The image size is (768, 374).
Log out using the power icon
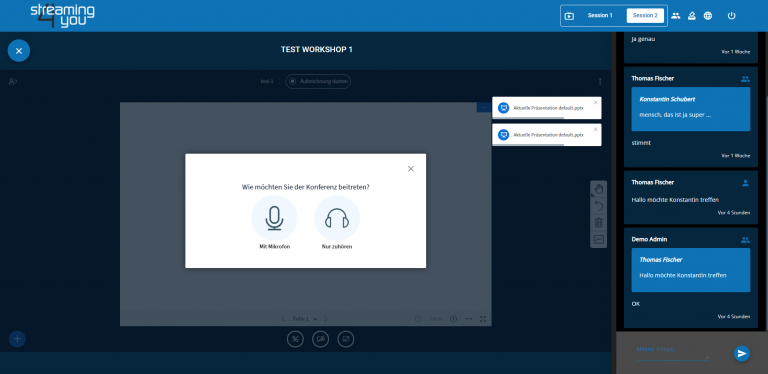click(732, 16)
